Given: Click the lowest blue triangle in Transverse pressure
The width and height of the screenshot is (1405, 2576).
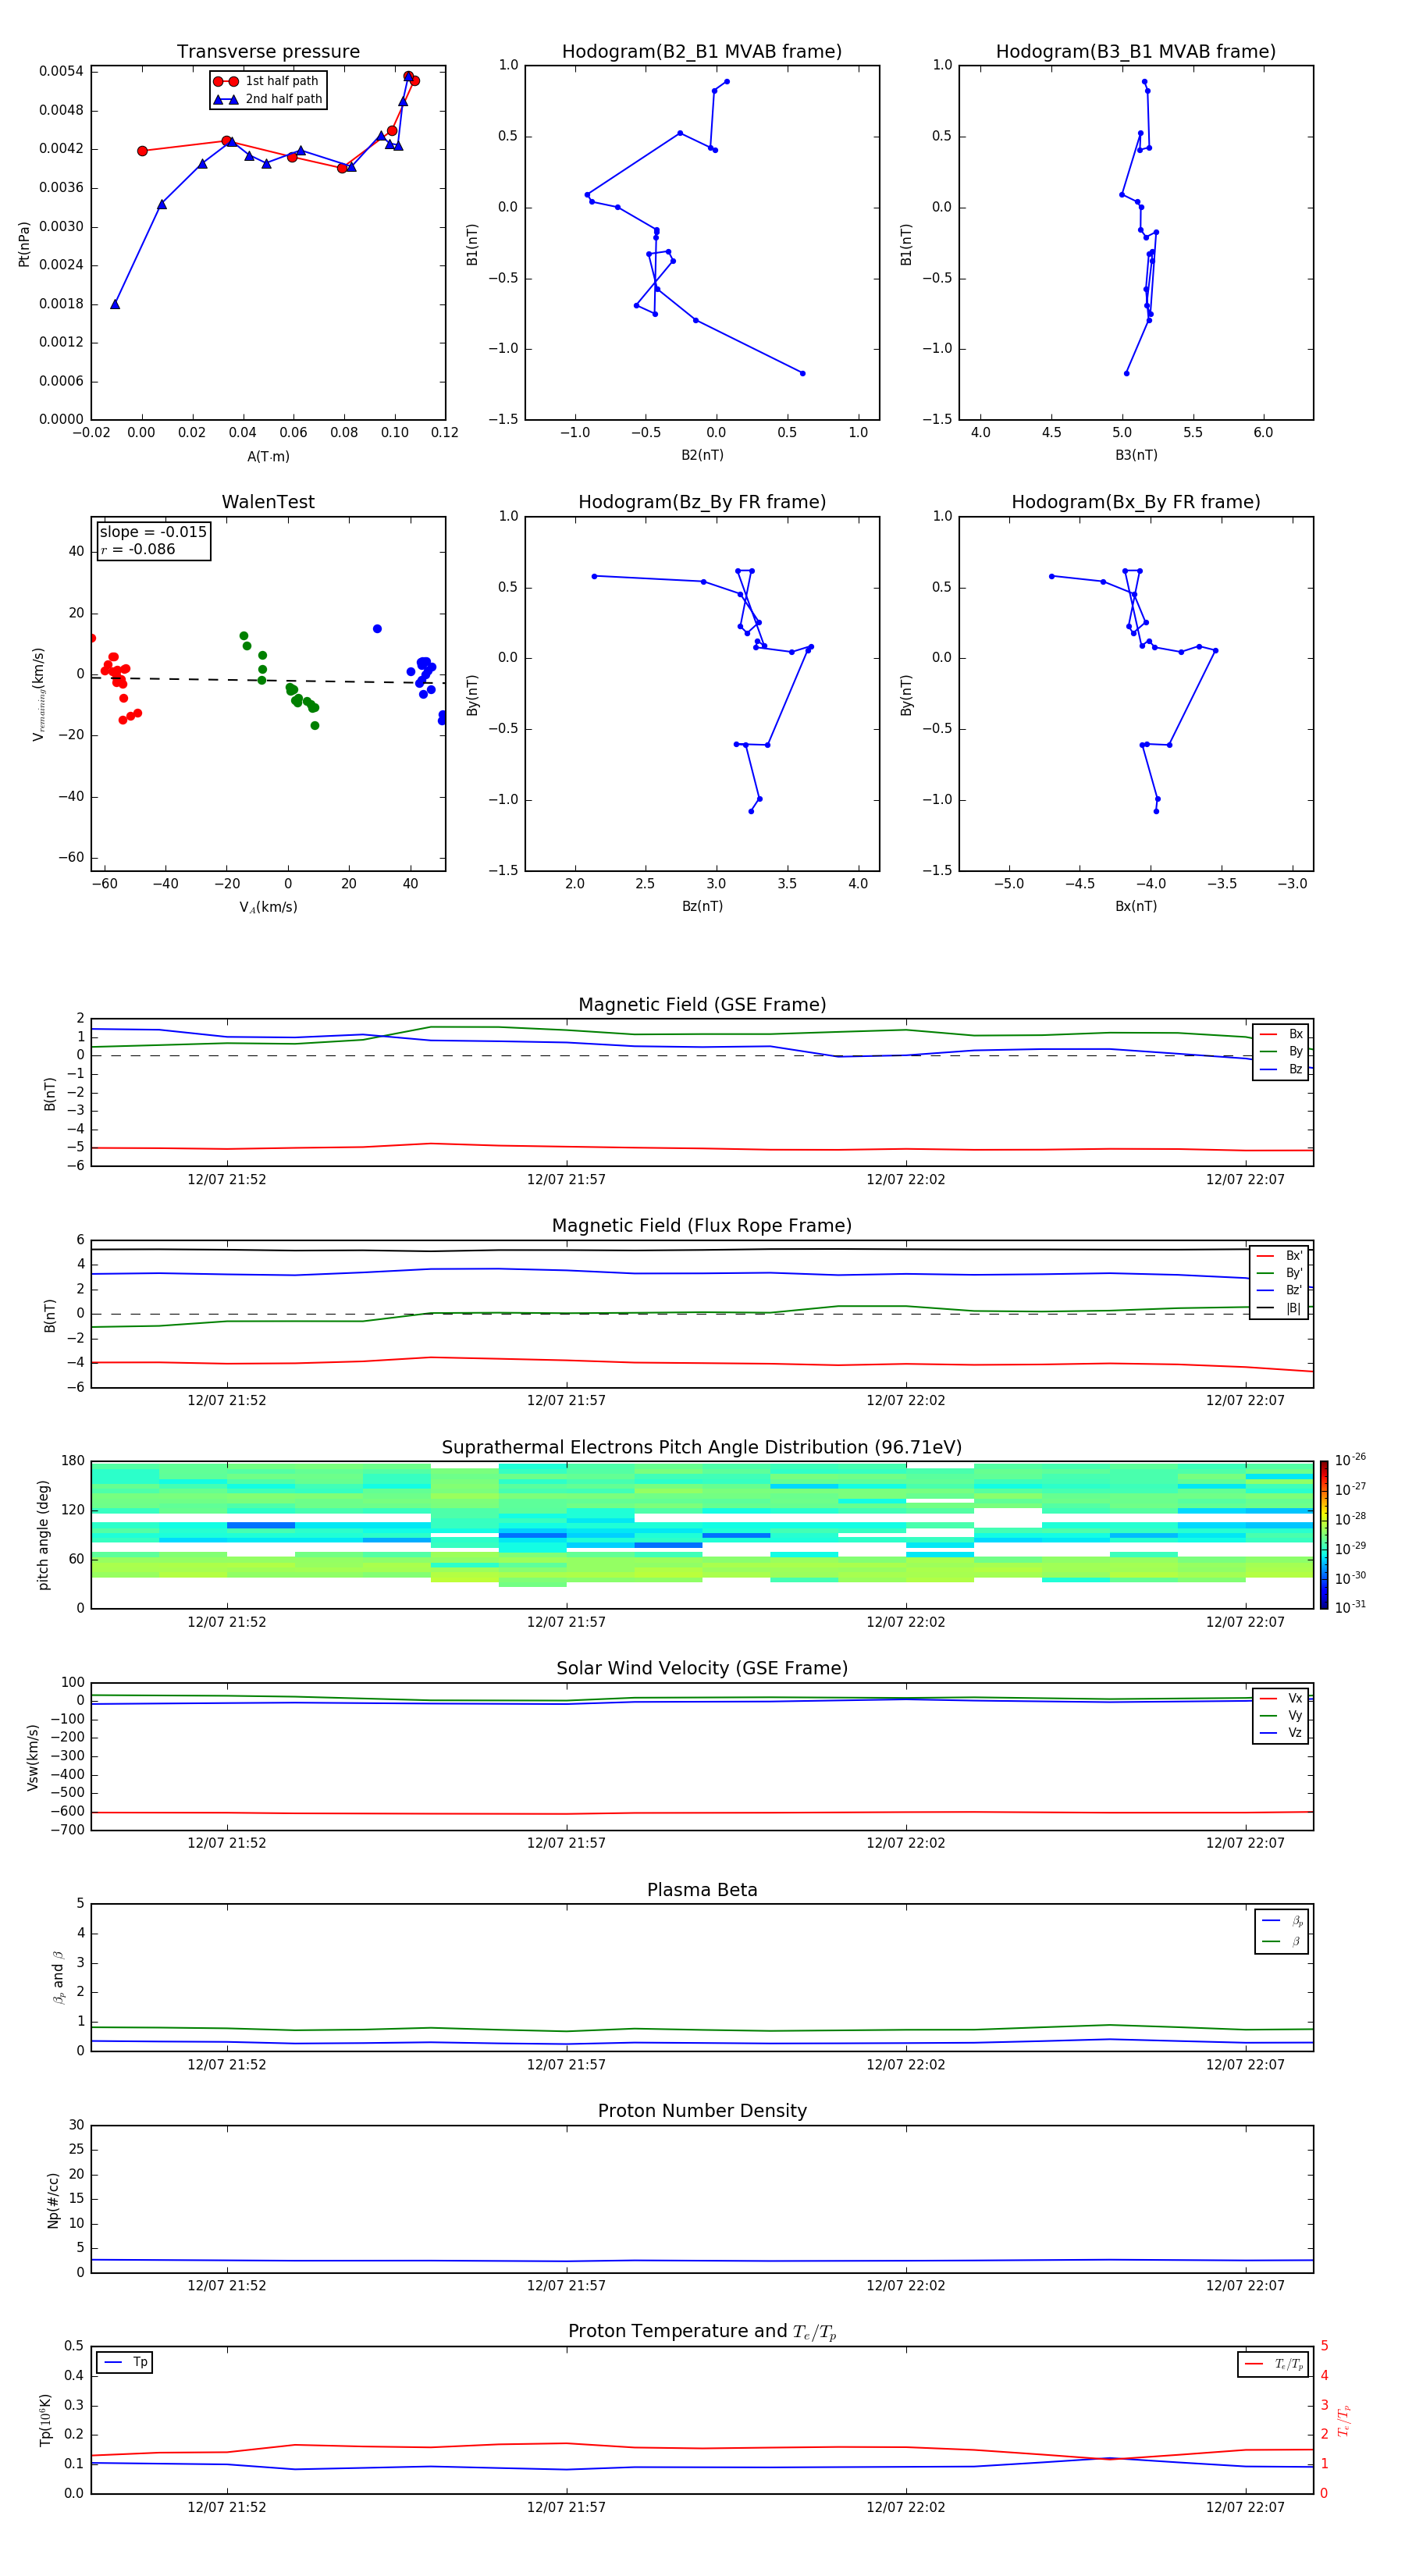Looking at the screenshot, I should tap(115, 304).
